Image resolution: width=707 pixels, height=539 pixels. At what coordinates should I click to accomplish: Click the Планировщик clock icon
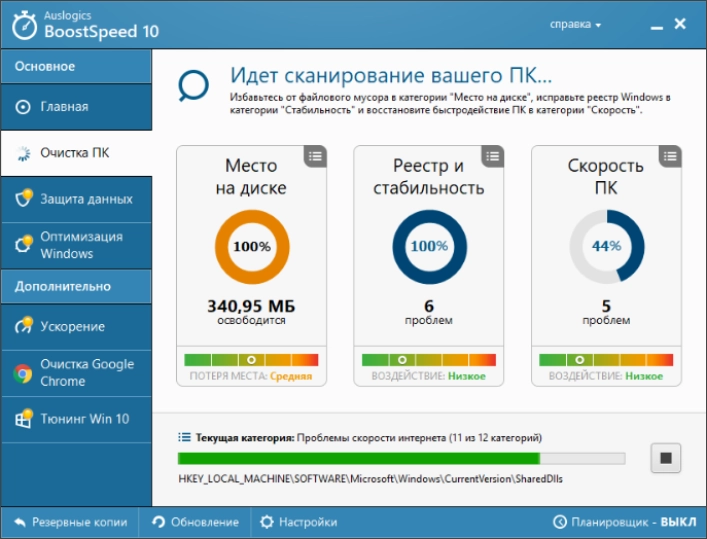pyautogui.click(x=560, y=522)
